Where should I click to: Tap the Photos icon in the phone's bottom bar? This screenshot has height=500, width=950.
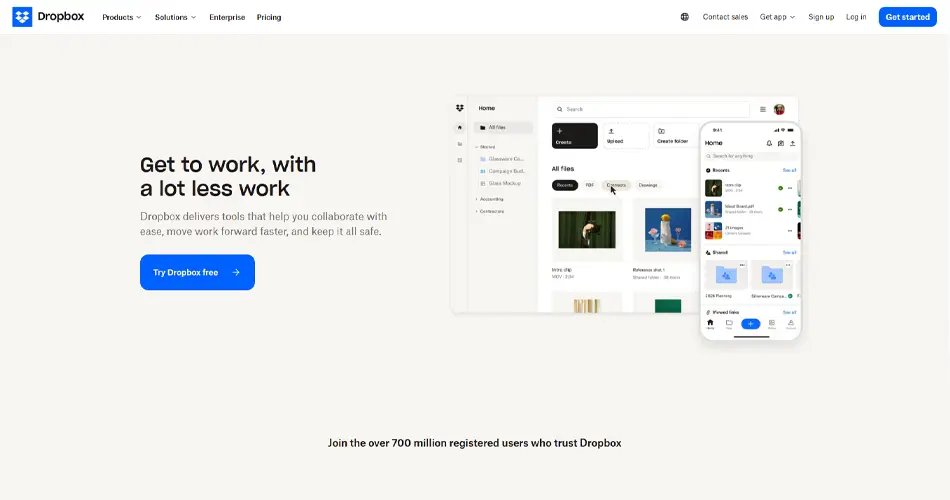[771, 324]
